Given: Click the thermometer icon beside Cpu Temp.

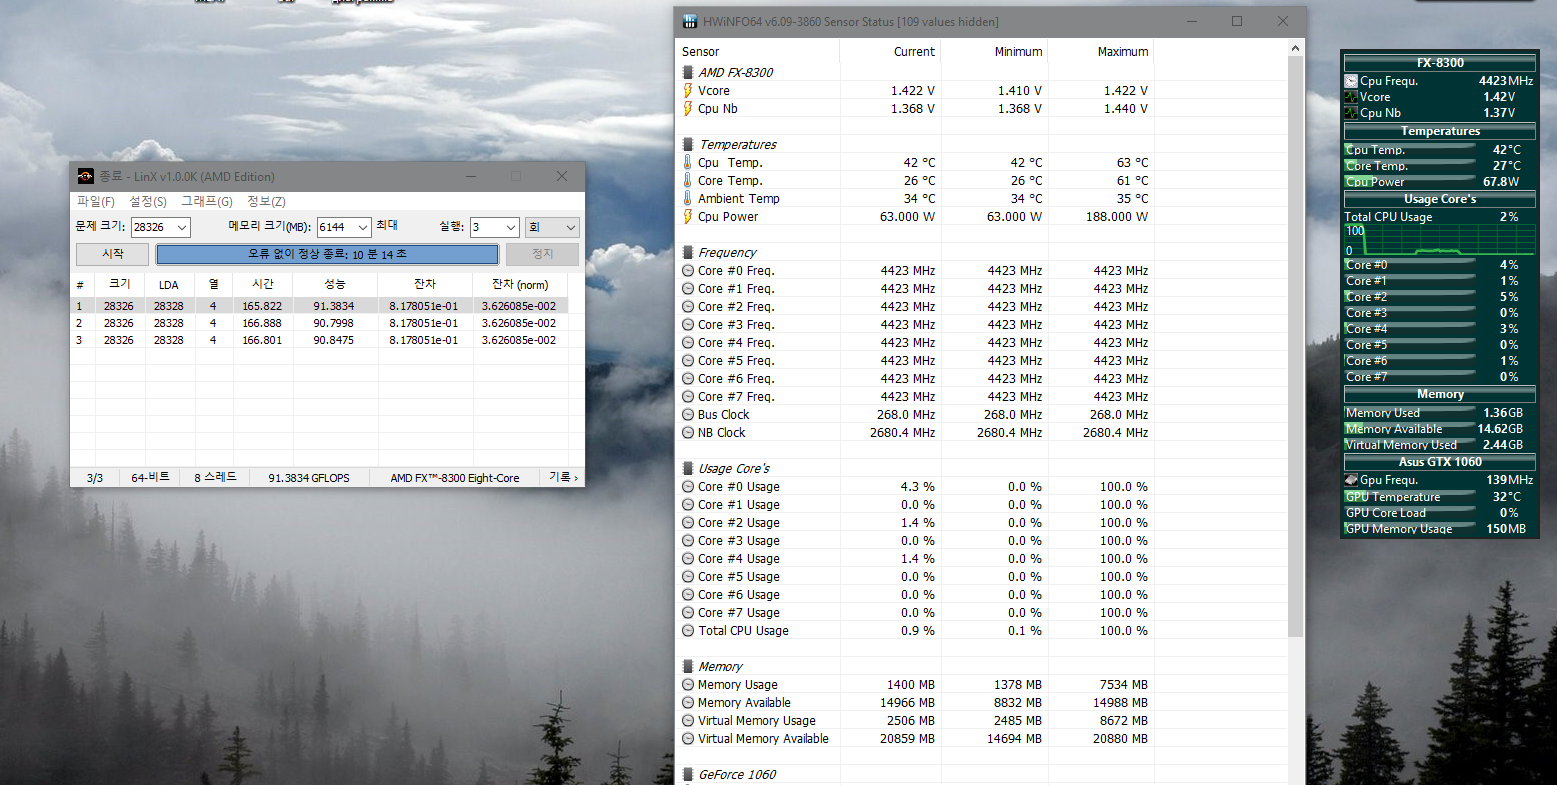Looking at the screenshot, I should coord(688,162).
